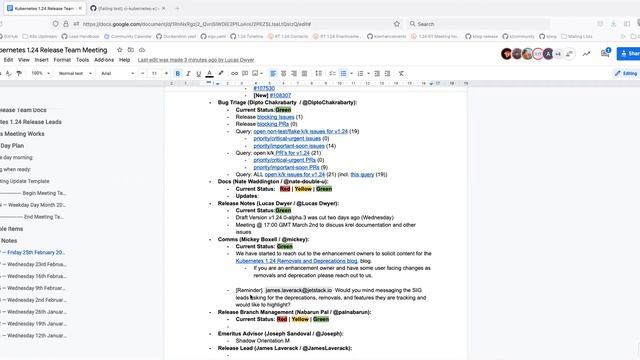Expand the numbered list style dropdown
This screenshot has width=640, height=360.
(368, 73)
